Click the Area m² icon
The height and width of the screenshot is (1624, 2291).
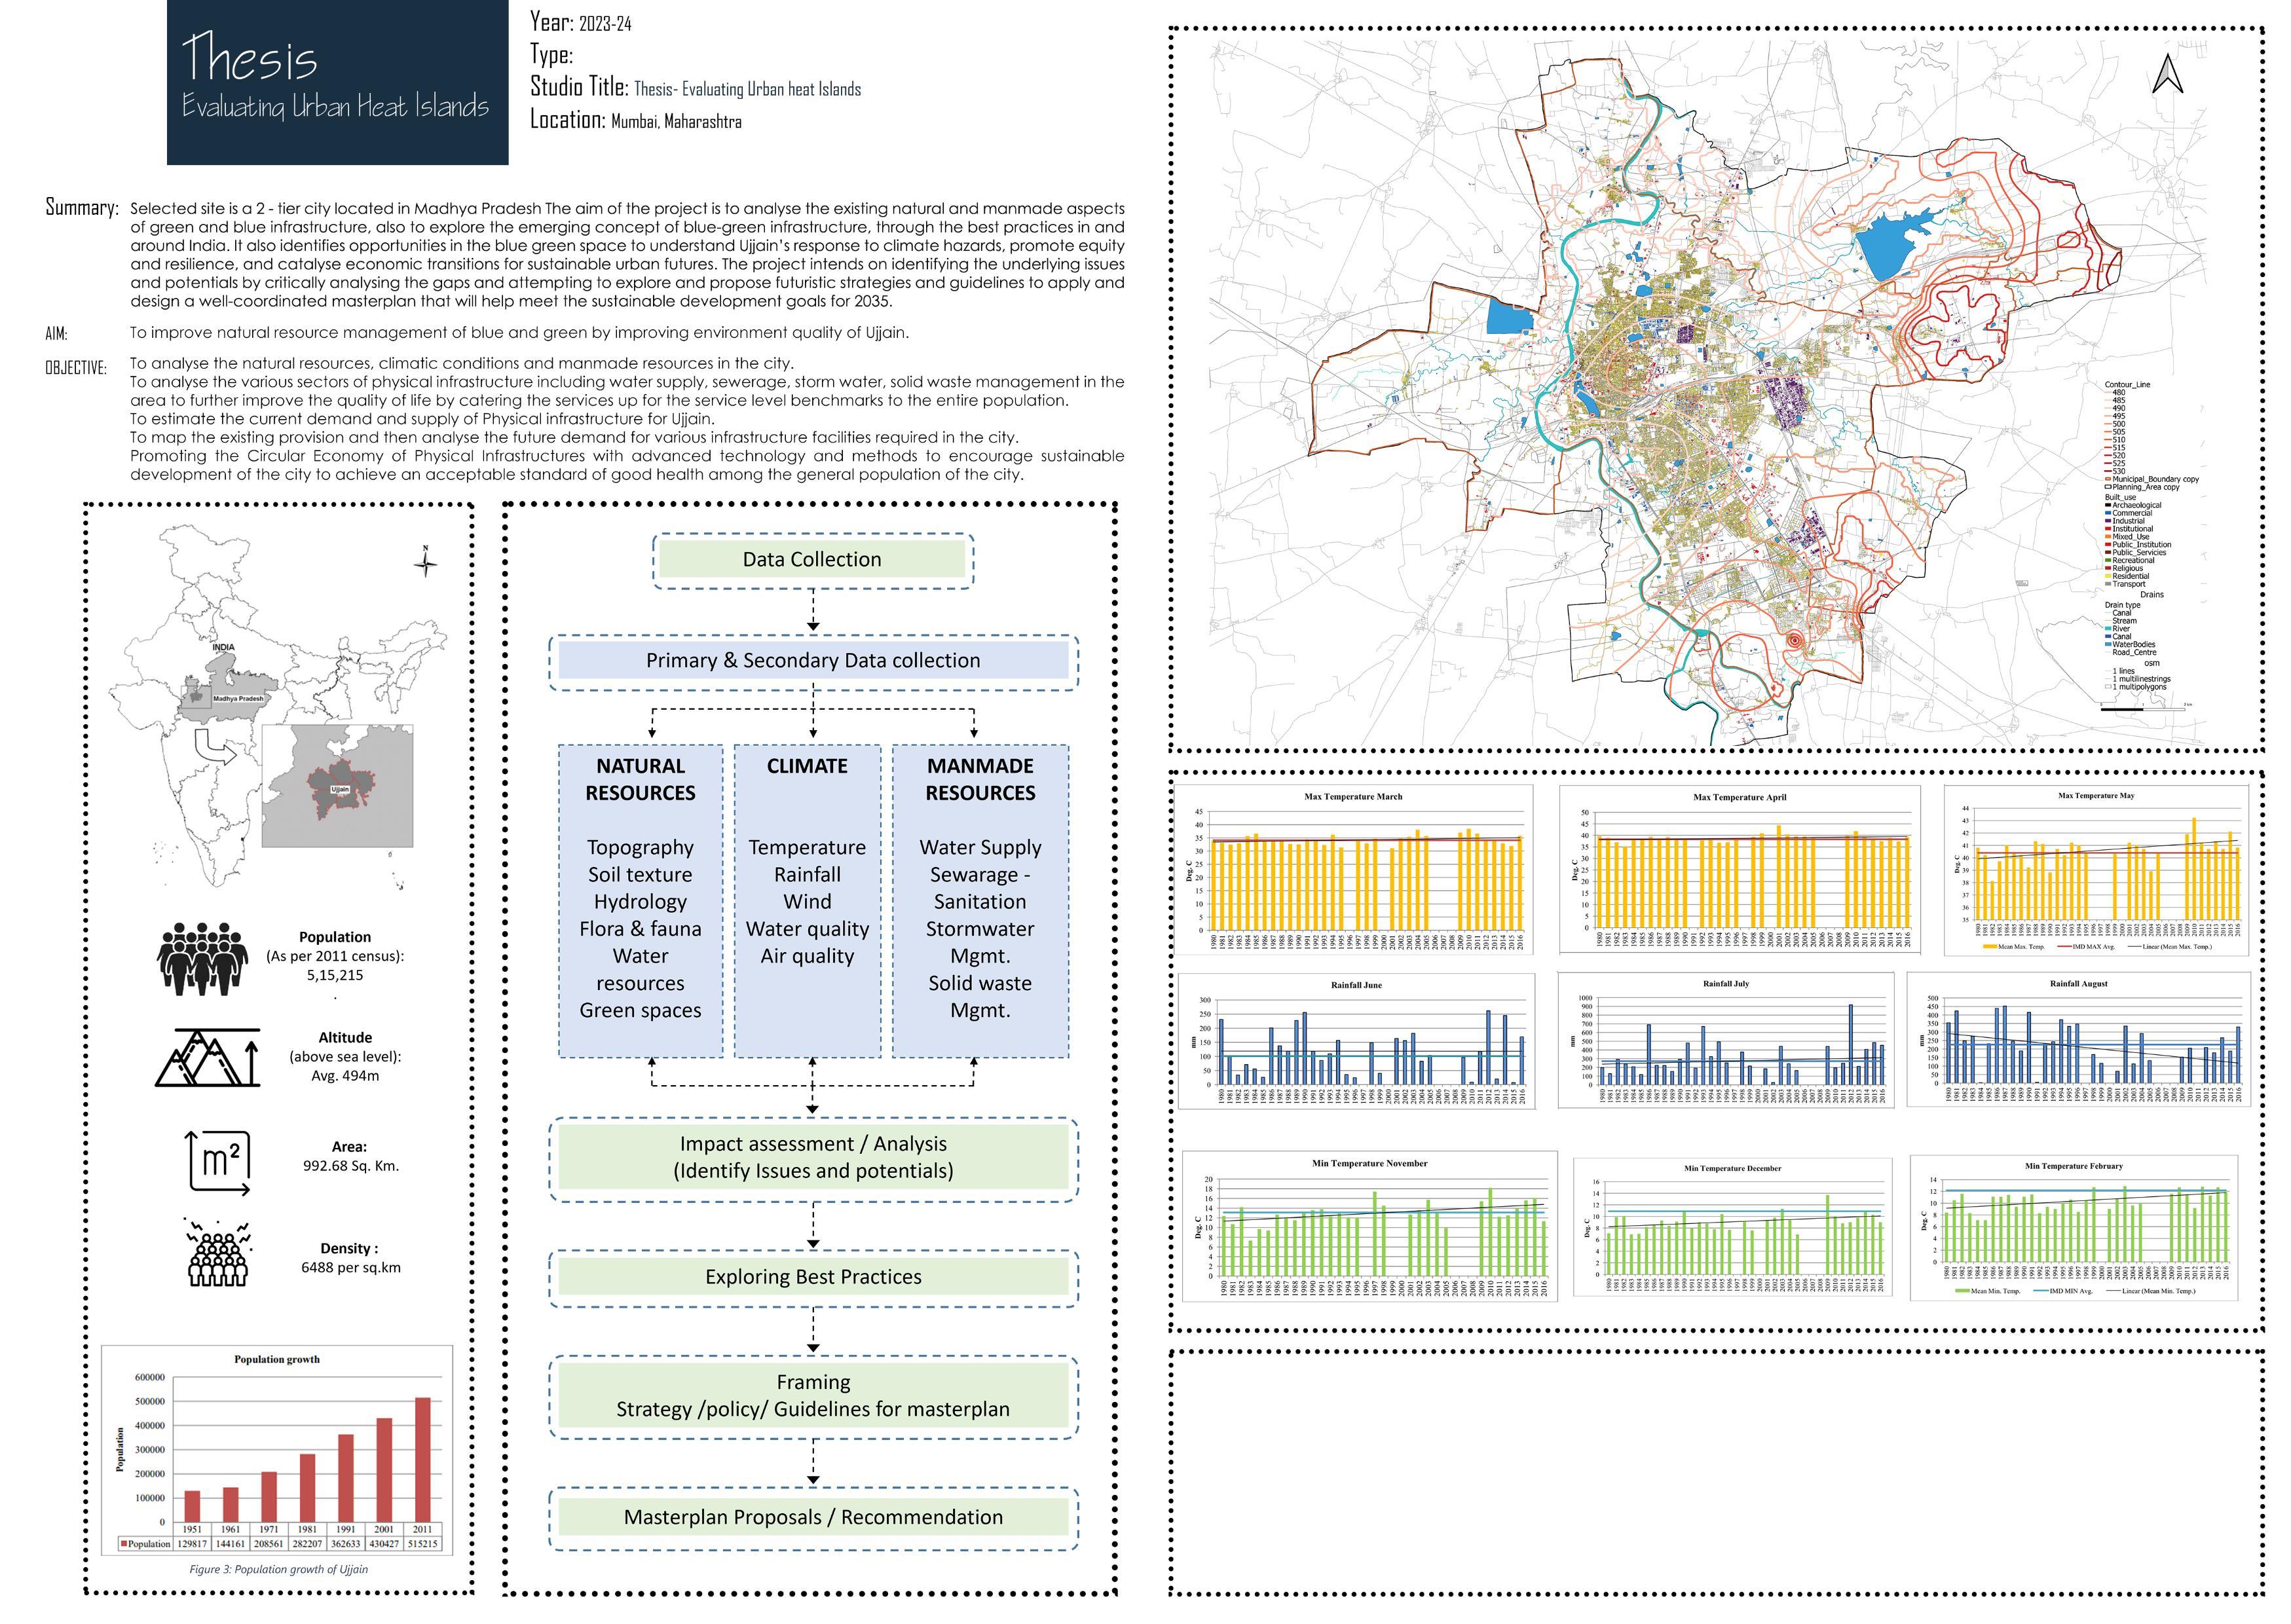(219, 1162)
